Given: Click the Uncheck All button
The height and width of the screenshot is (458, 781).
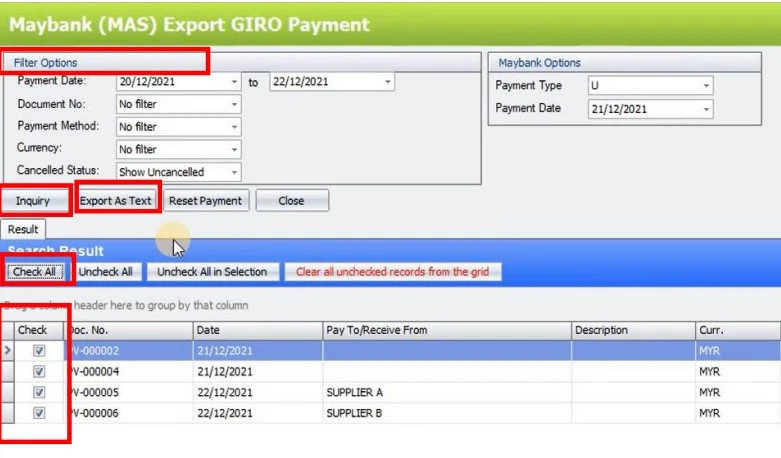Looking at the screenshot, I should [106, 272].
